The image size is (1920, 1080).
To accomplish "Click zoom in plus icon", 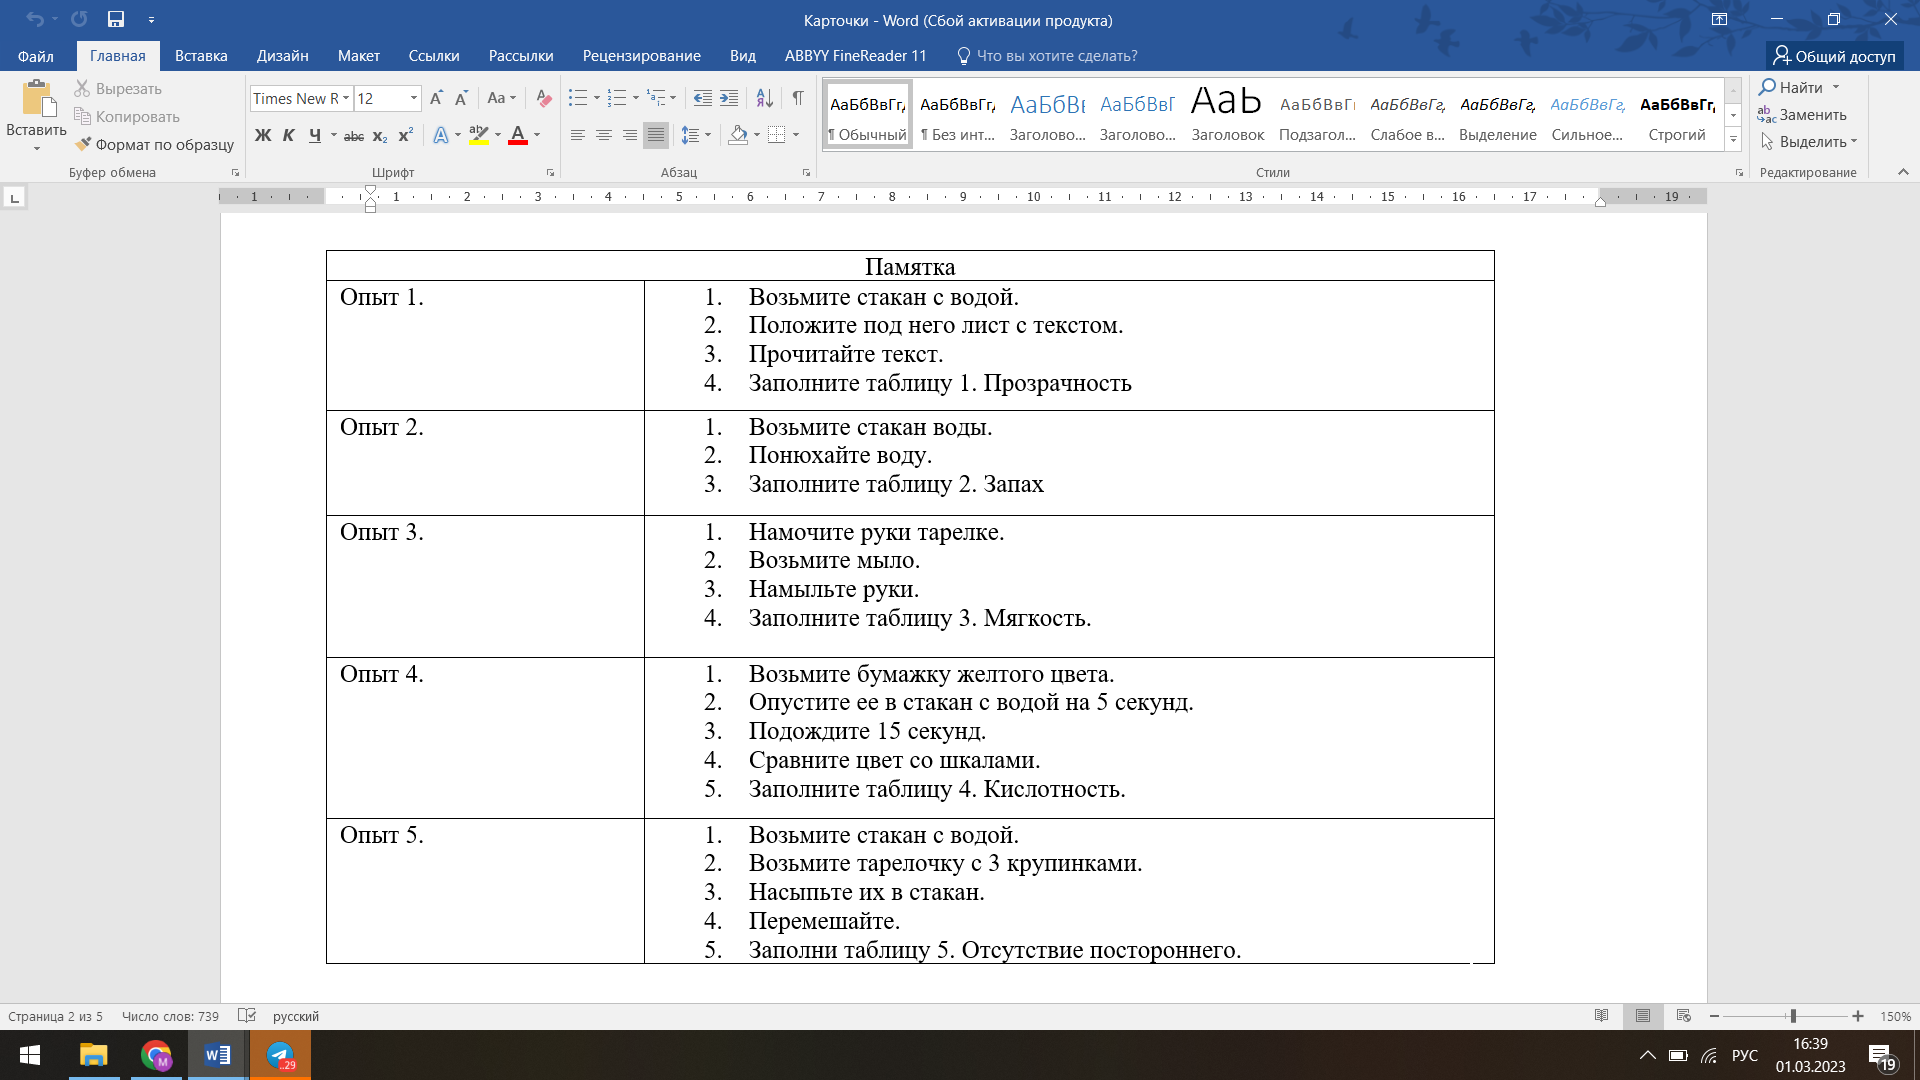I will pyautogui.click(x=1858, y=1016).
